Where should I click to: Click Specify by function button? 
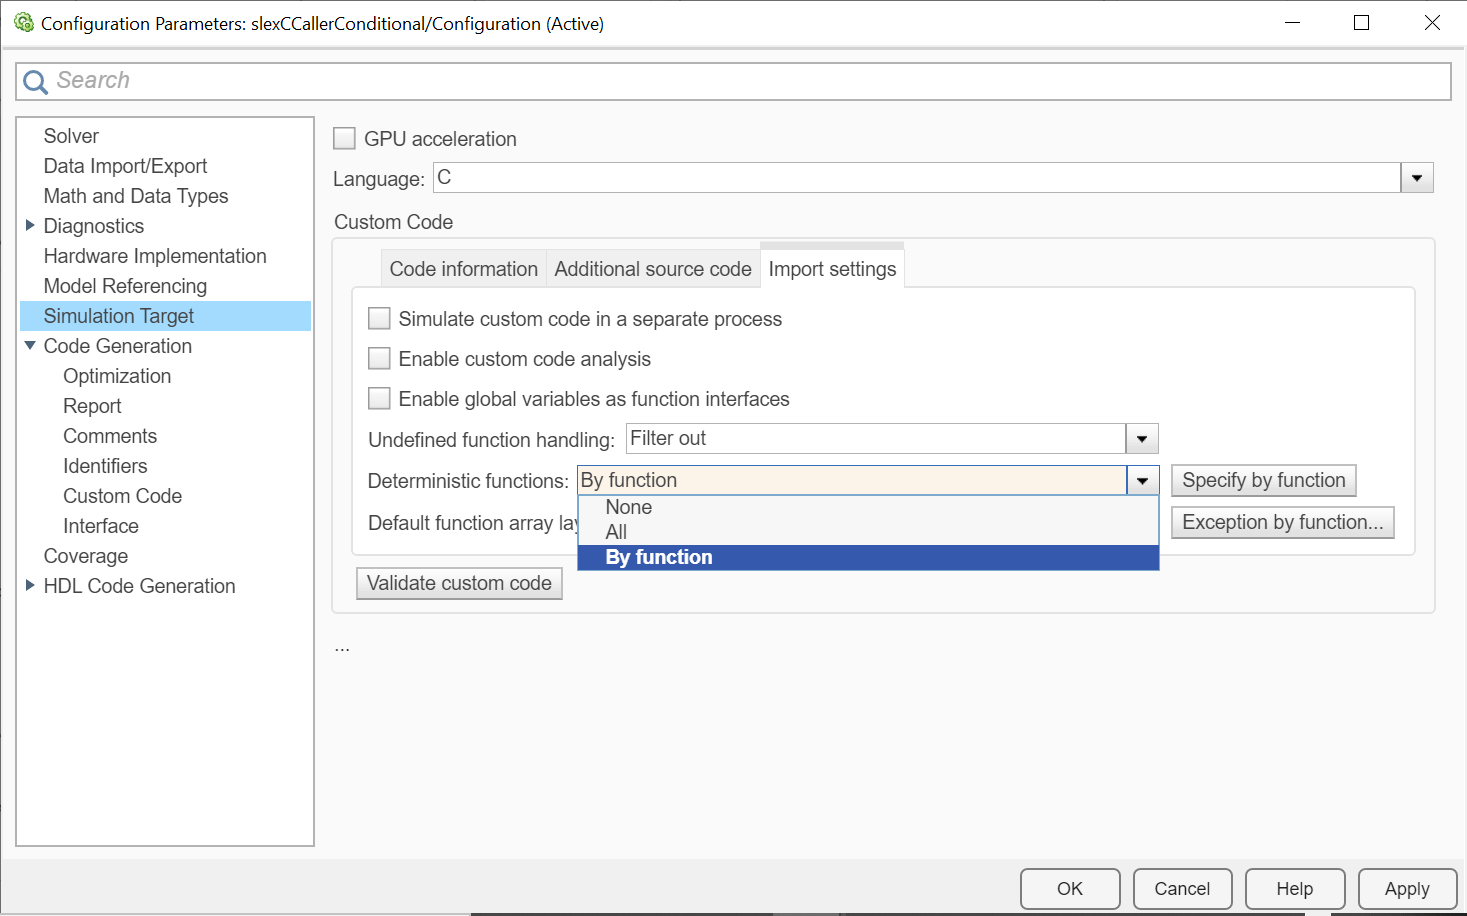(1263, 480)
